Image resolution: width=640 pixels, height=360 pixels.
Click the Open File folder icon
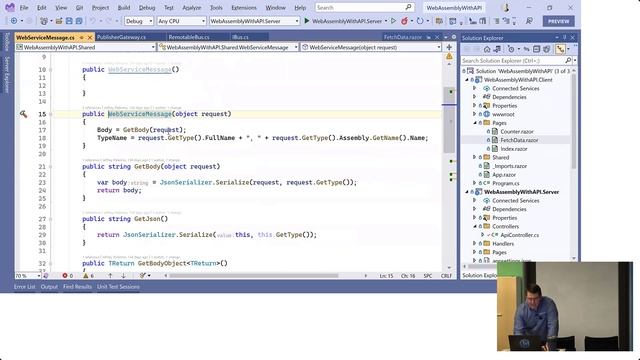click(x=59, y=21)
